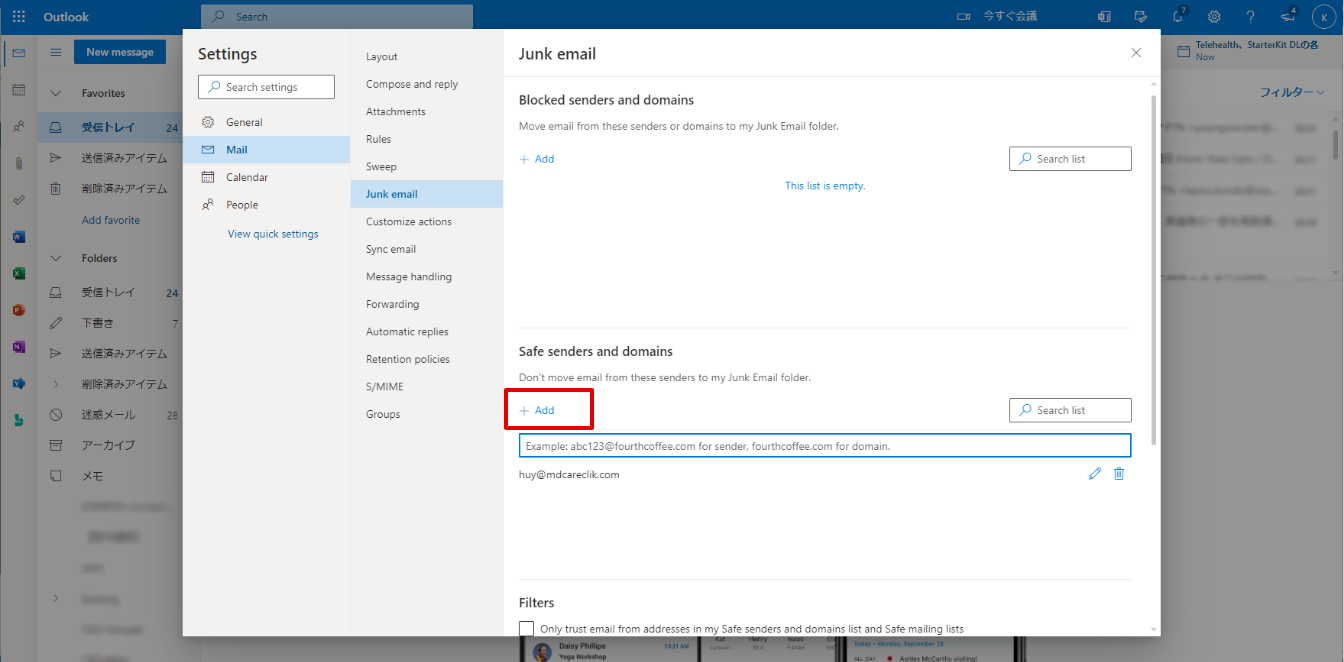Open the notifications bell icon
The width and height of the screenshot is (1344, 662).
pyautogui.click(x=1178, y=17)
